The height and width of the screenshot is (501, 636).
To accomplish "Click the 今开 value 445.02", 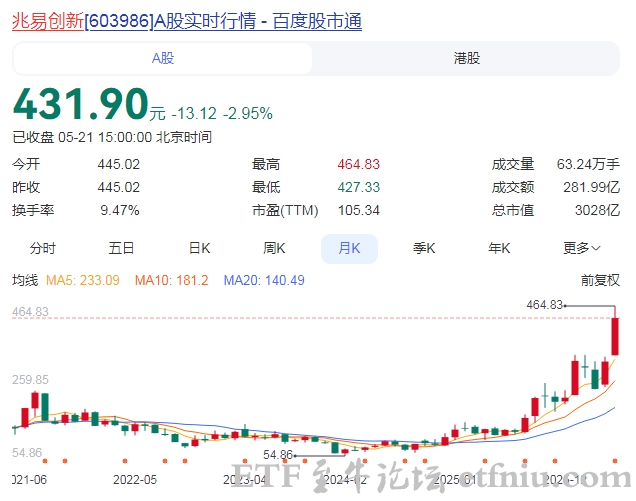I will (x=118, y=164).
